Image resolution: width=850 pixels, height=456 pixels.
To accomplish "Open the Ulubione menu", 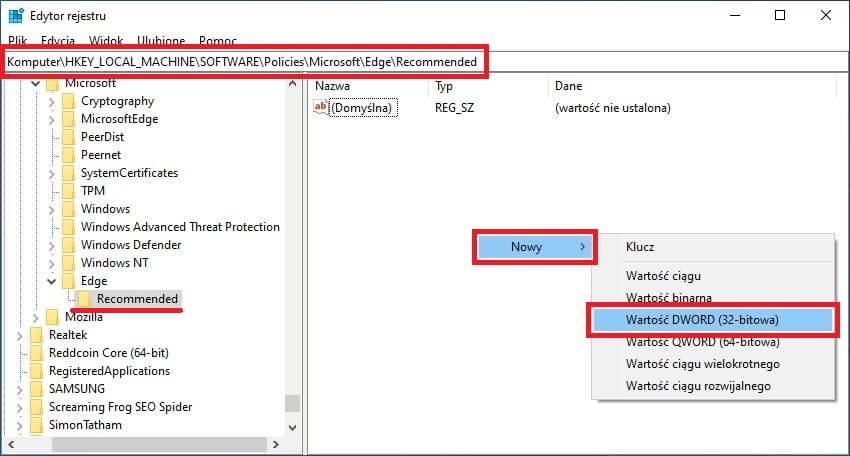I will (161, 41).
